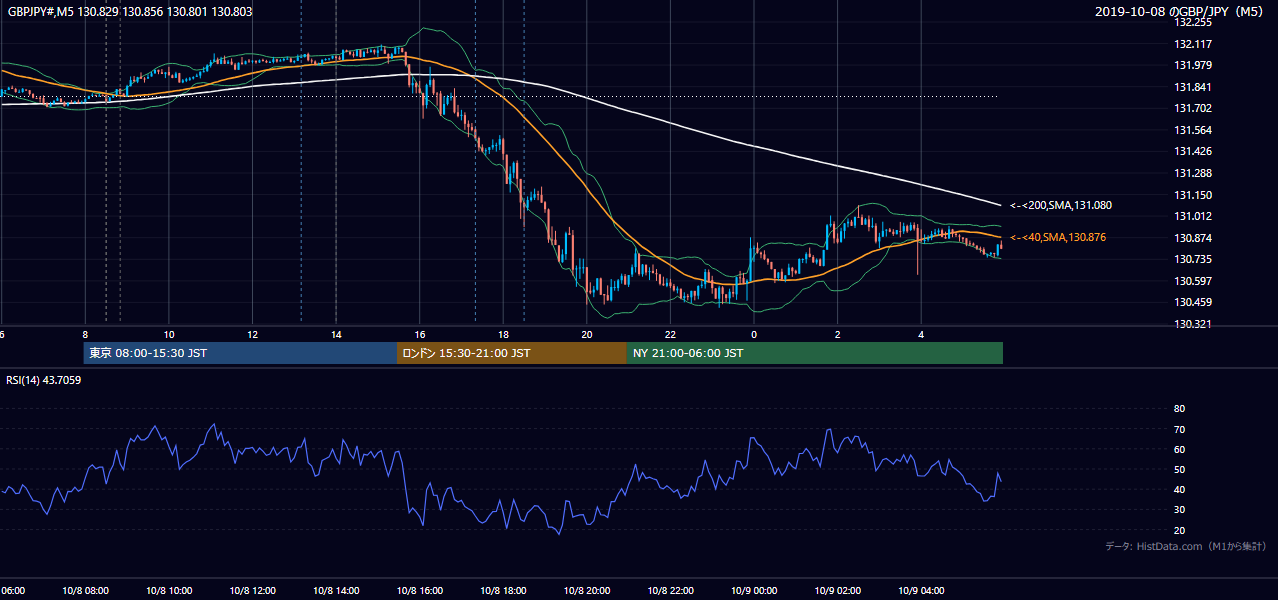Click the RSI 60 level label
This screenshot has width=1278, height=600.
coord(1179,449)
